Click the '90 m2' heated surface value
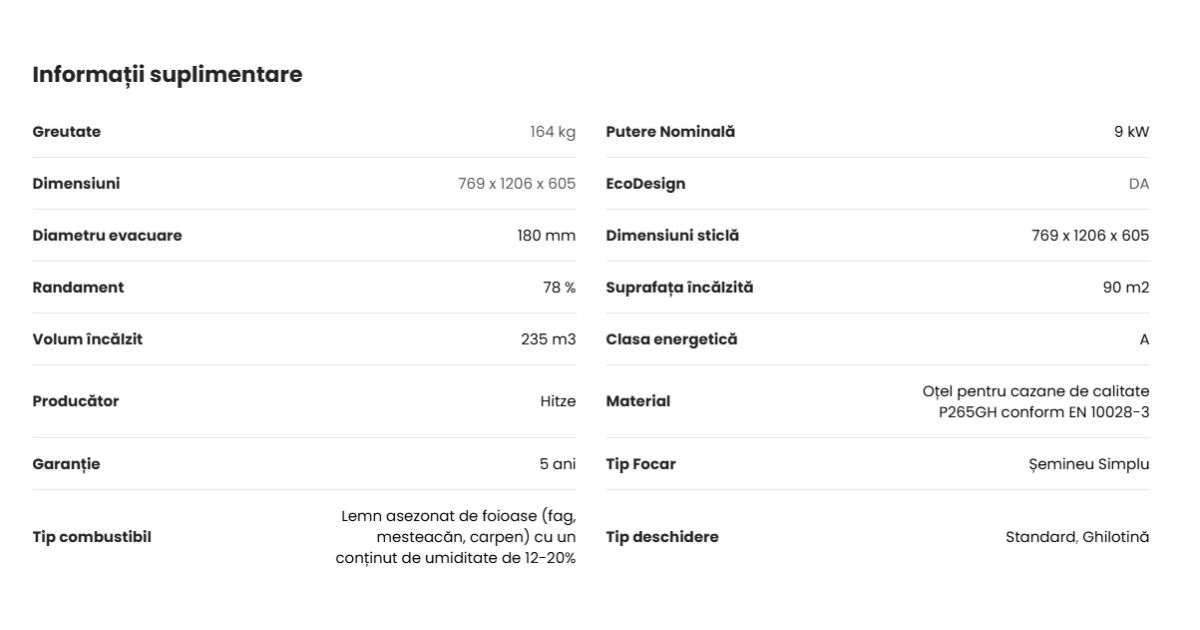The width and height of the screenshot is (1200, 630). [x=1126, y=288]
